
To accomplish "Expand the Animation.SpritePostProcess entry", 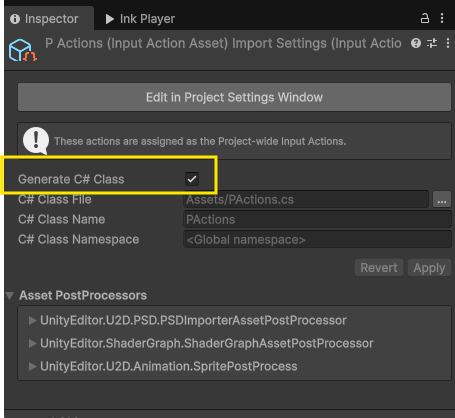I will [x=32, y=366].
